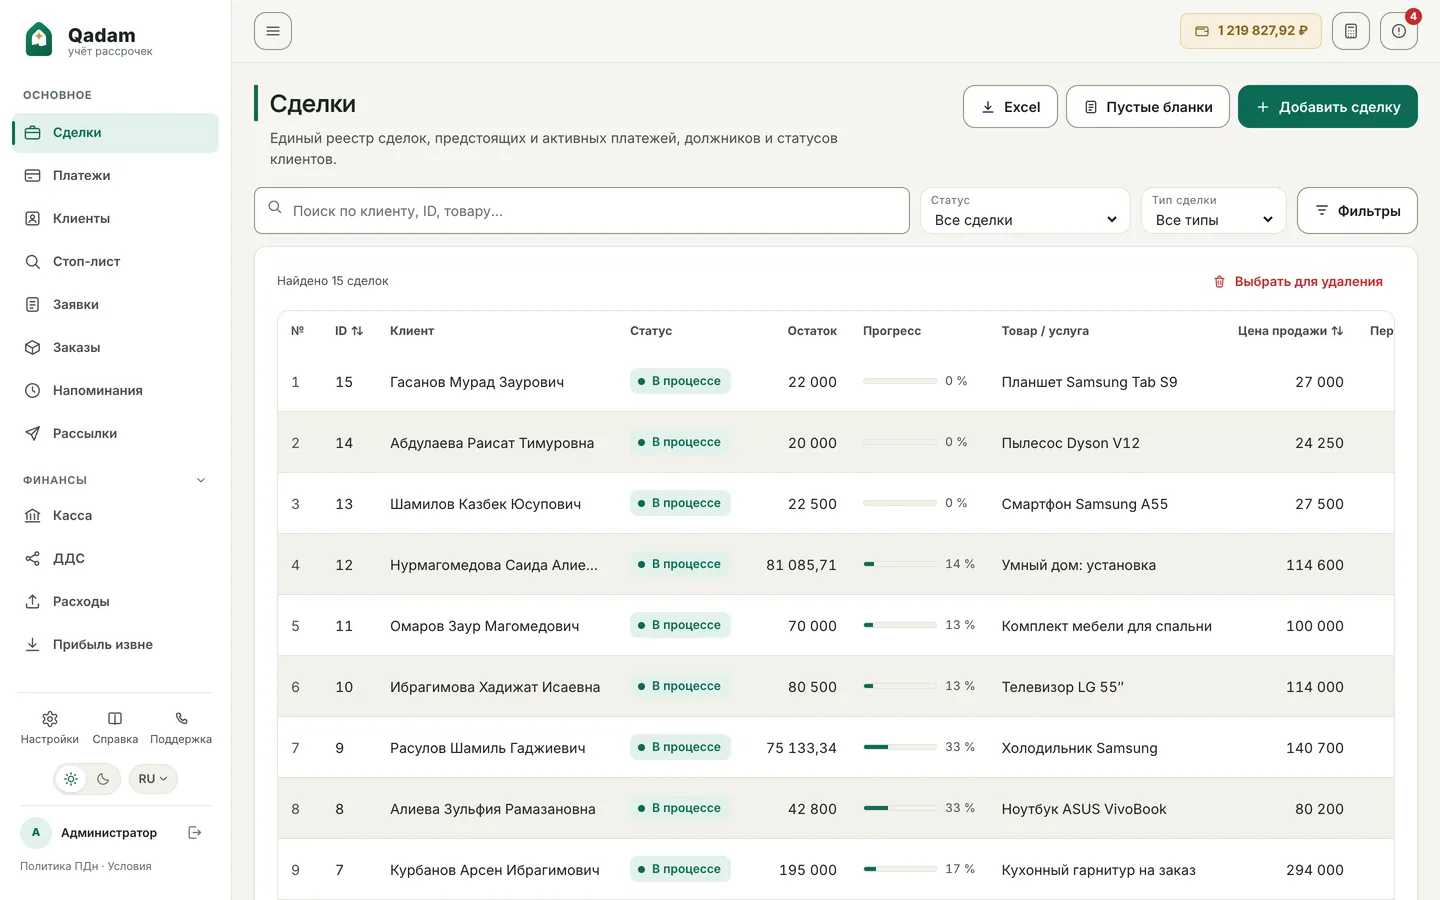Open the Политика ПДн link
The width and height of the screenshot is (1440, 900).
[x=59, y=867]
